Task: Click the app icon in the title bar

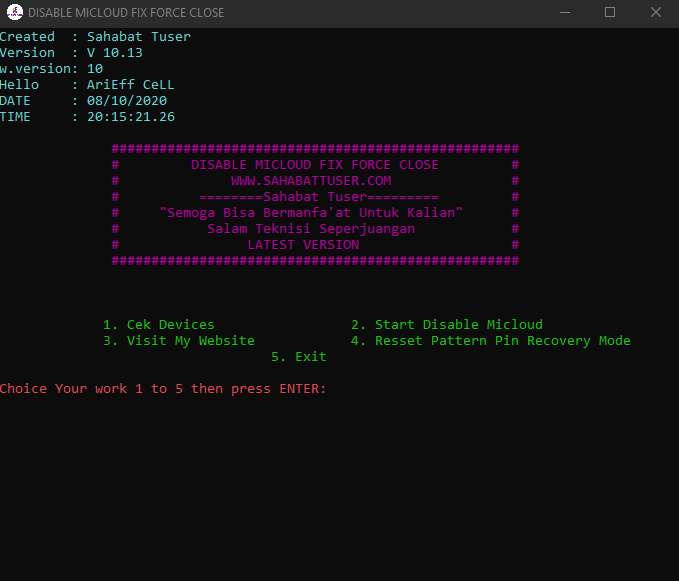Action: [x=15, y=12]
